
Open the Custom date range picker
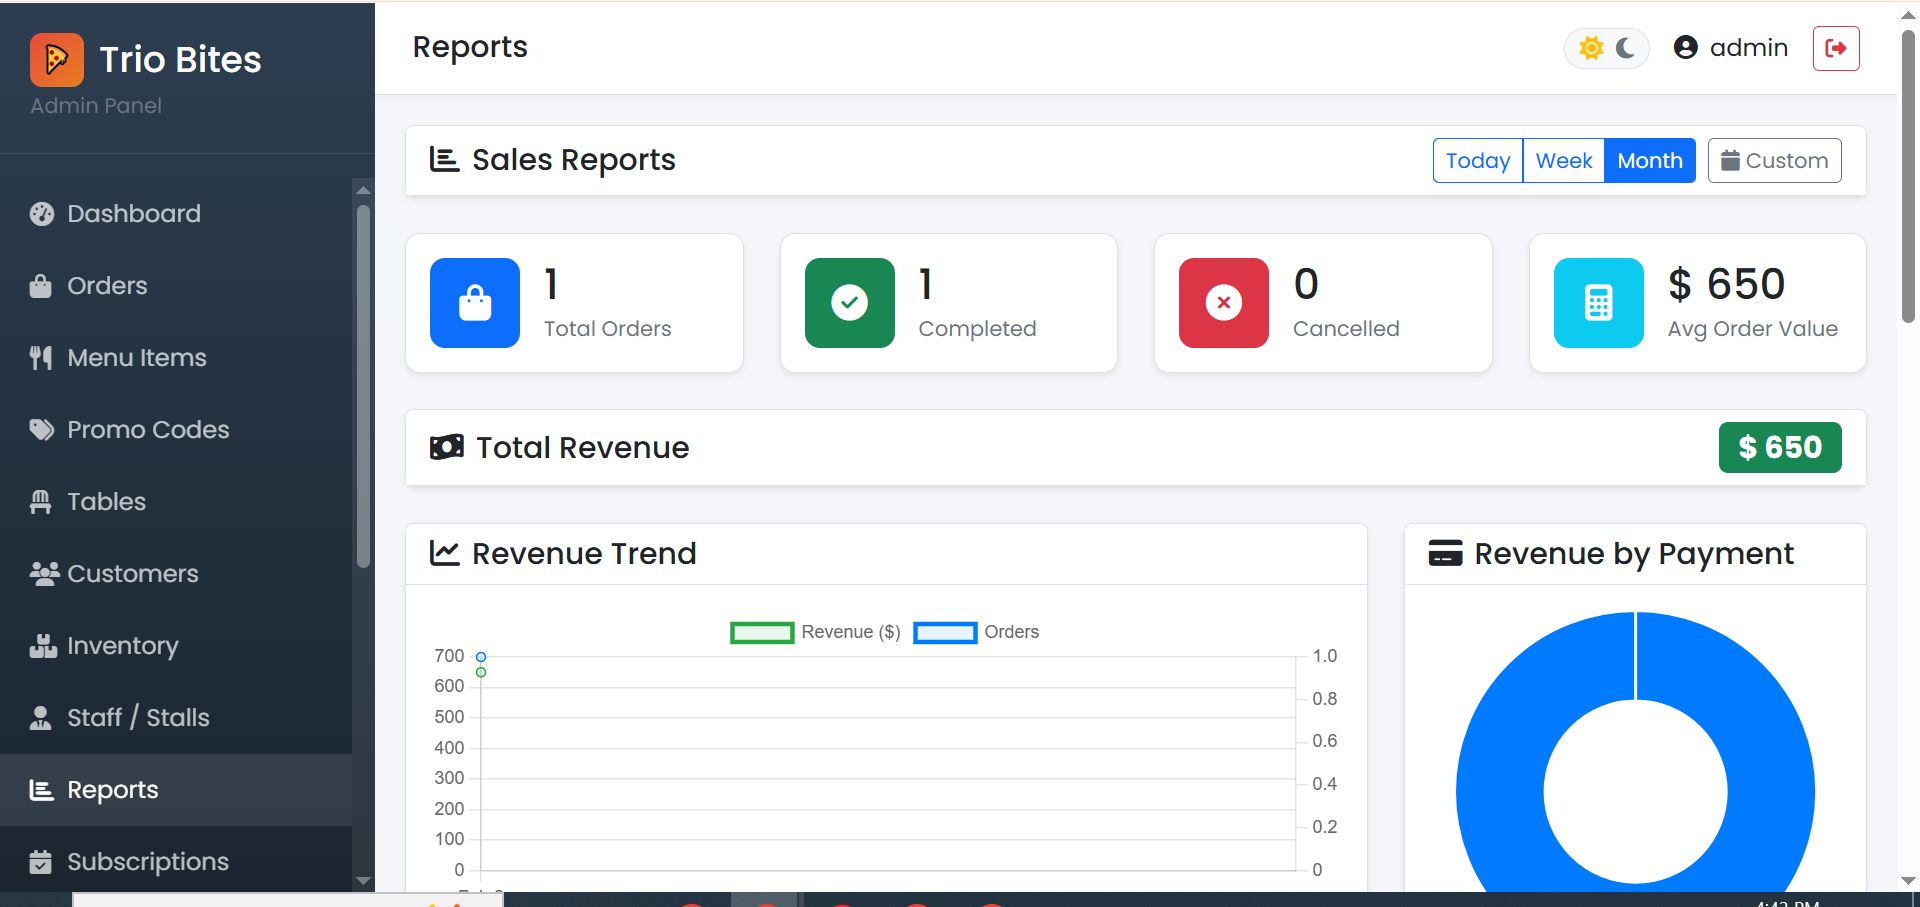1774,161
